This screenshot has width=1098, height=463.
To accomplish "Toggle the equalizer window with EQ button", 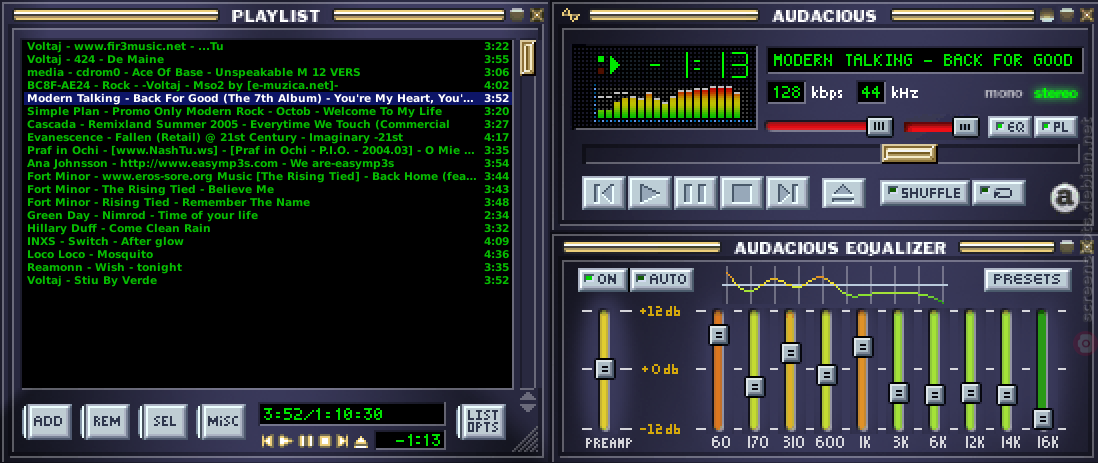I will 1009,127.
